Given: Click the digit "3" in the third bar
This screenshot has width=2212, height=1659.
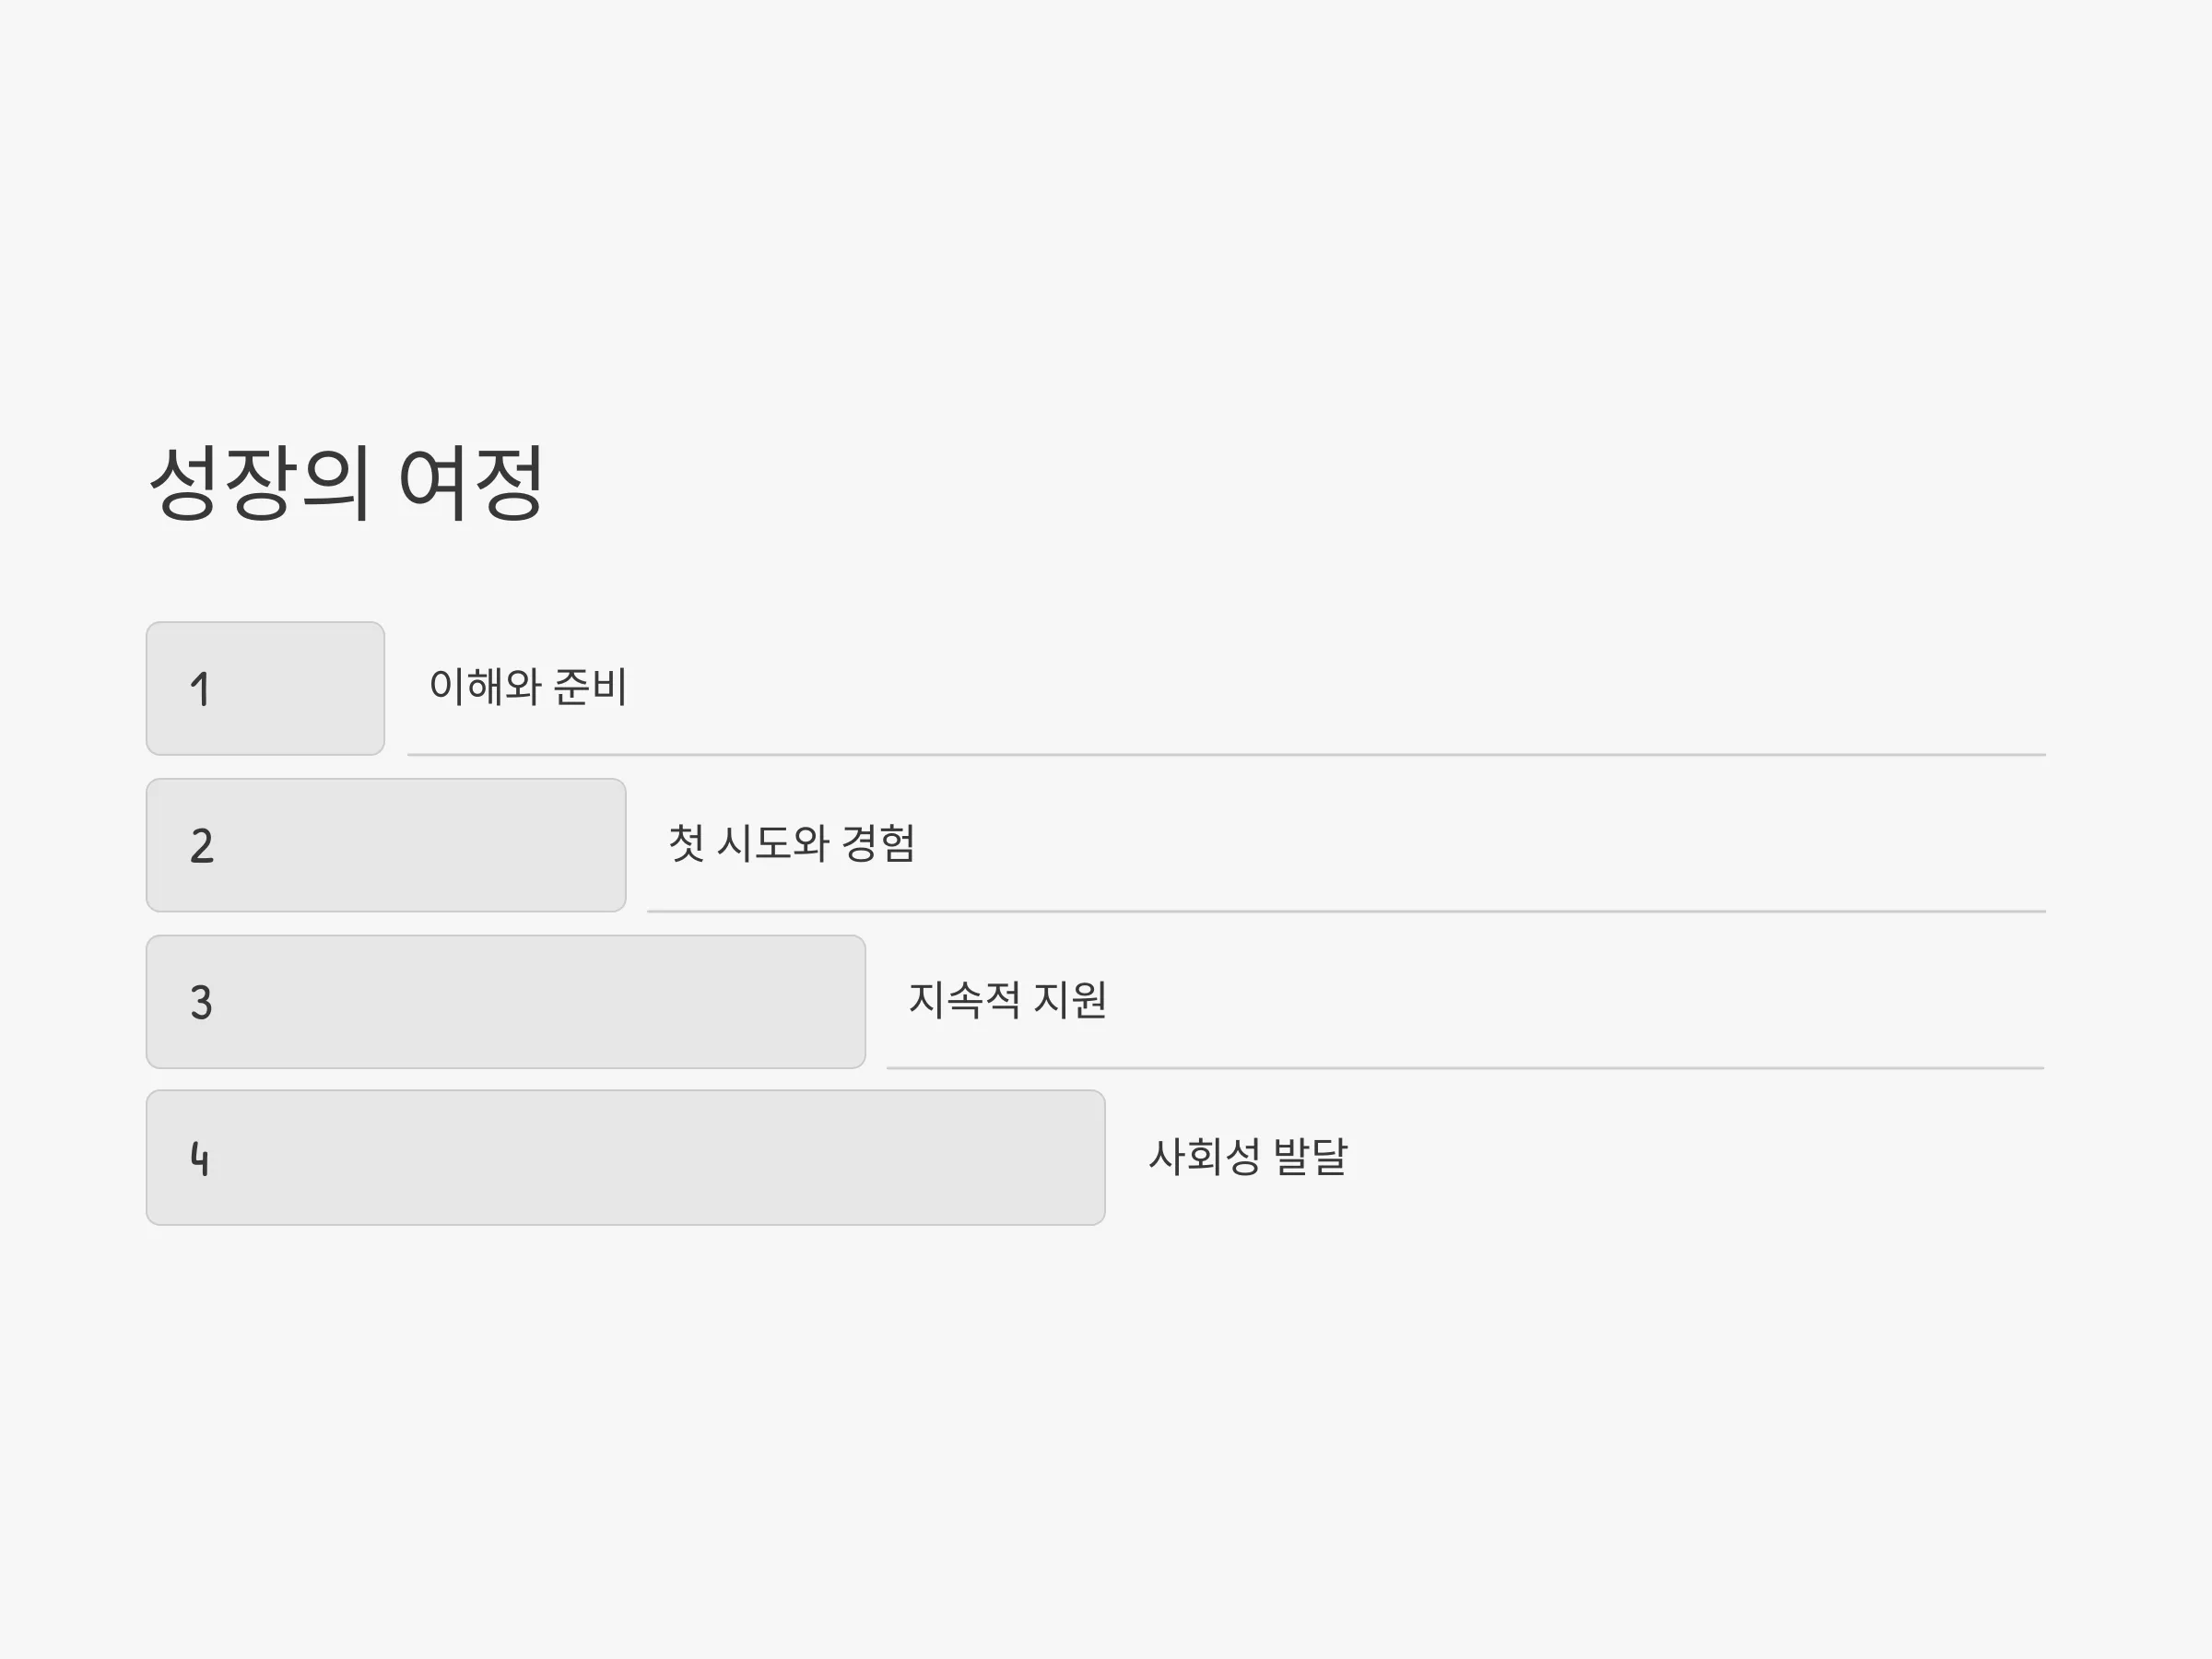Looking at the screenshot, I should 201,1003.
